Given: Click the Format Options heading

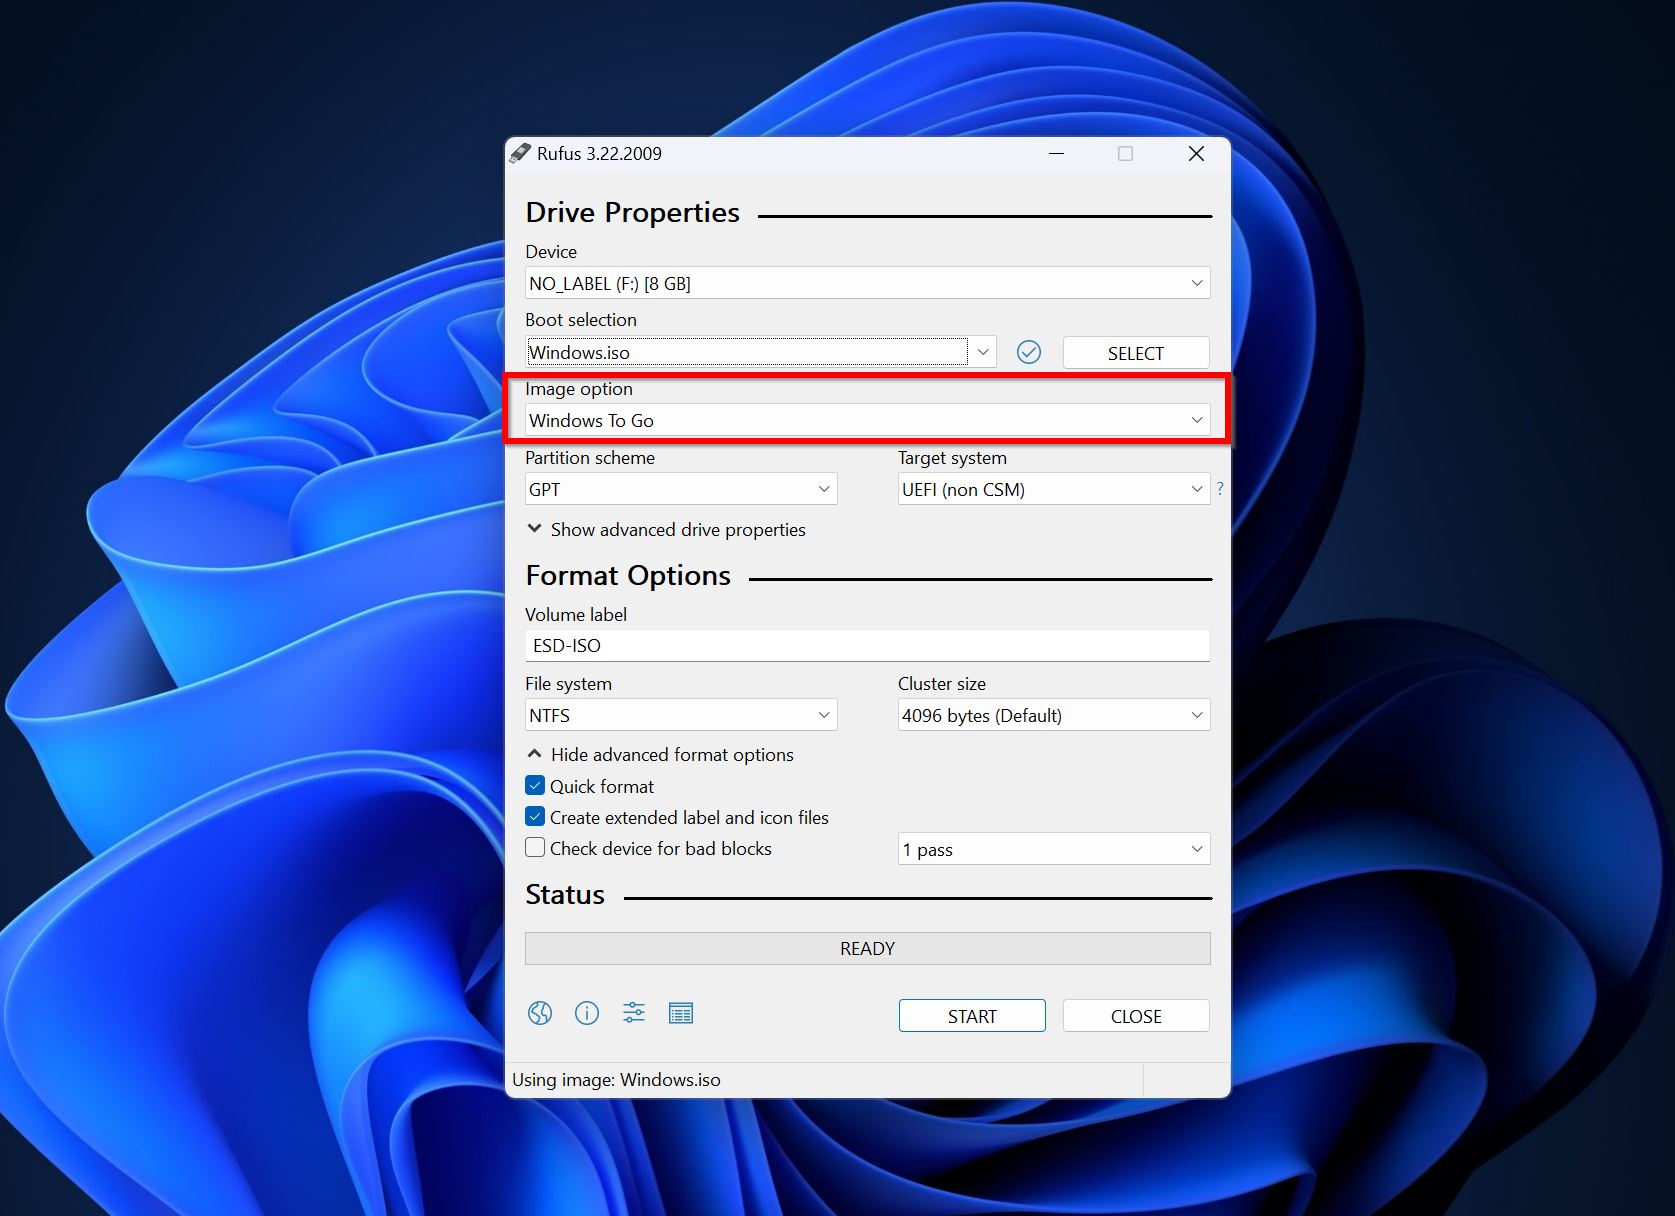Looking at the screenshot, I should pos(628,575).
